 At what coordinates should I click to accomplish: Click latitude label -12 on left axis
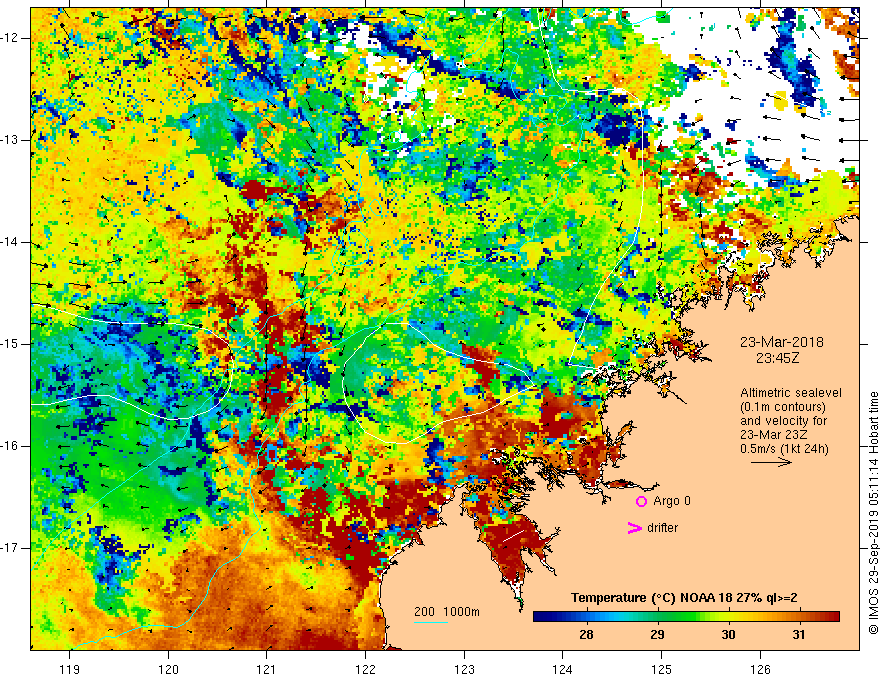pyautogui.click(x=10, y=38)
